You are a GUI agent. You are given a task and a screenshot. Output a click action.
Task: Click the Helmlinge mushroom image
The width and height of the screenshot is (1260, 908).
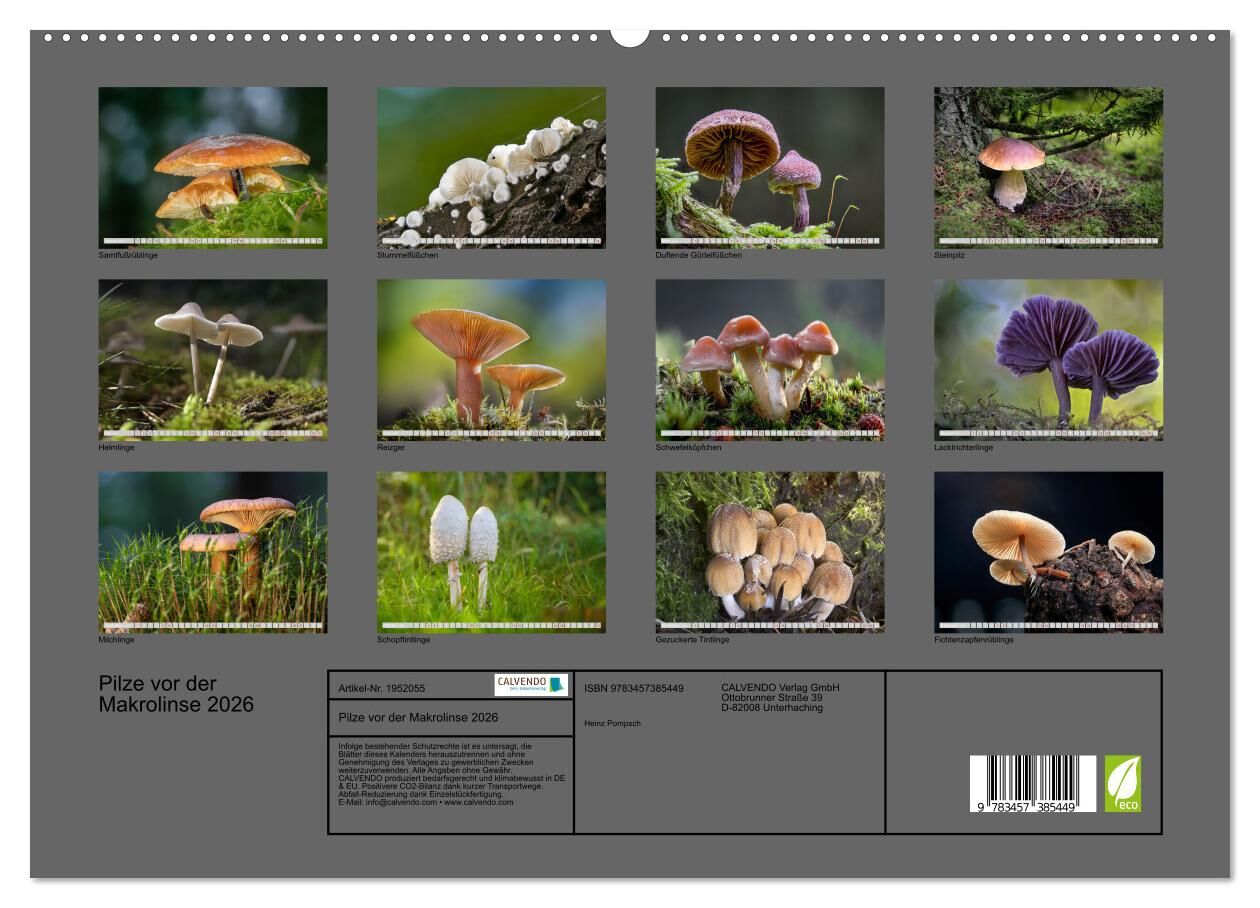tap(213, 359)
